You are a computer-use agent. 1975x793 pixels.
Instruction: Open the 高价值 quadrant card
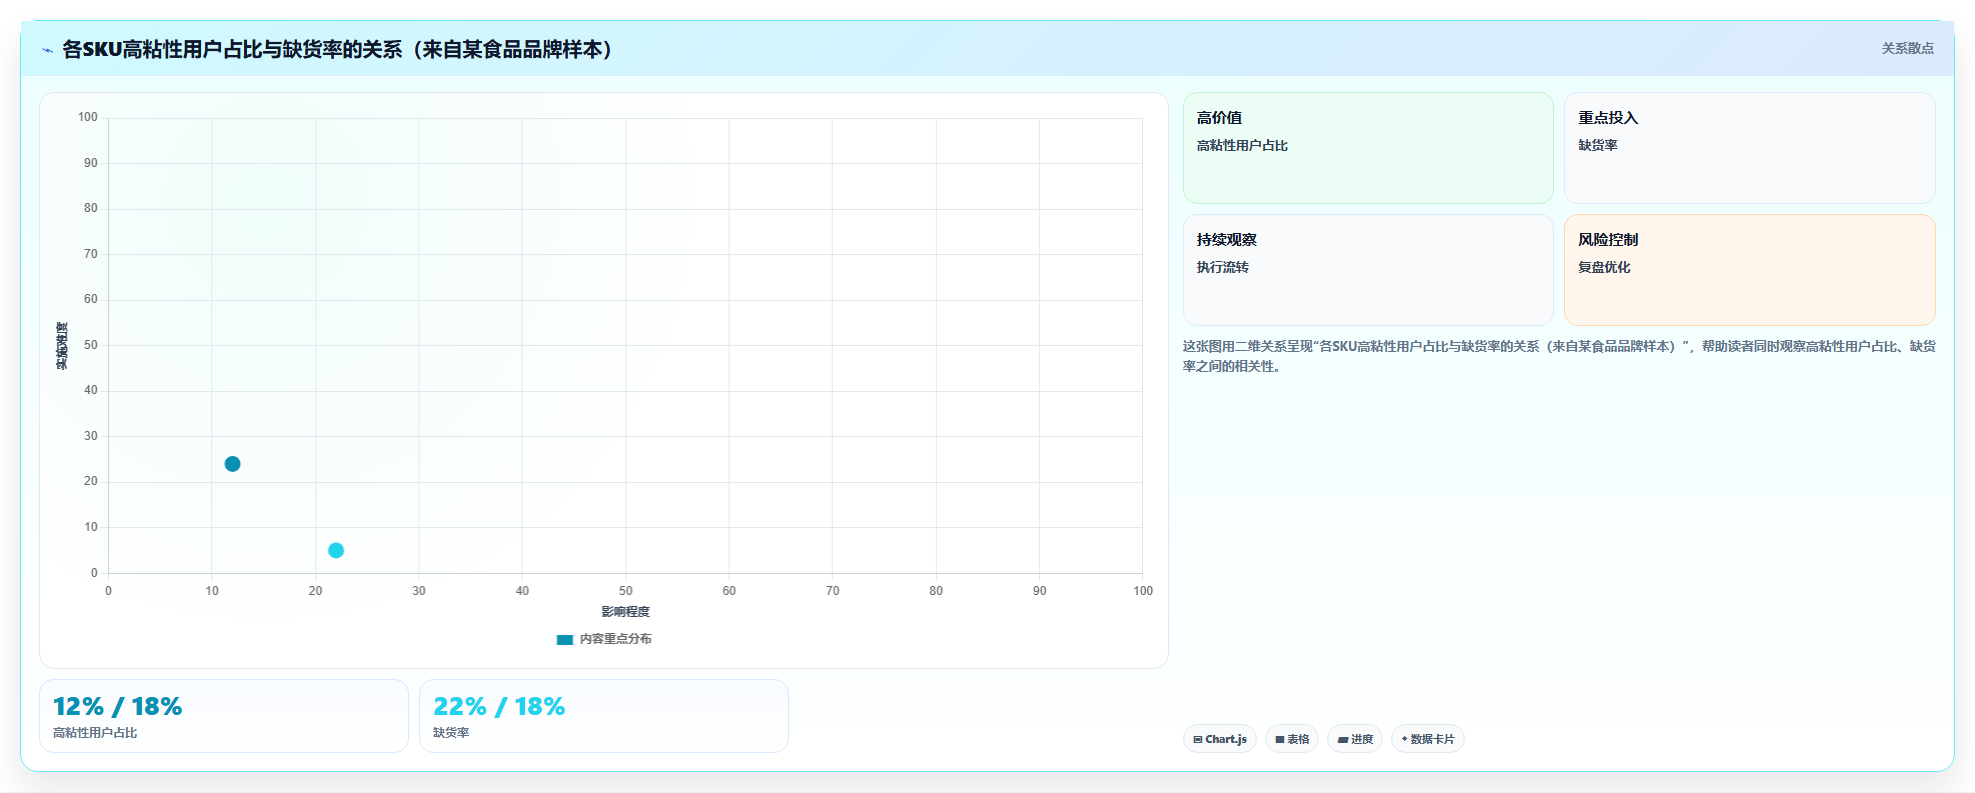(1368, 148)
